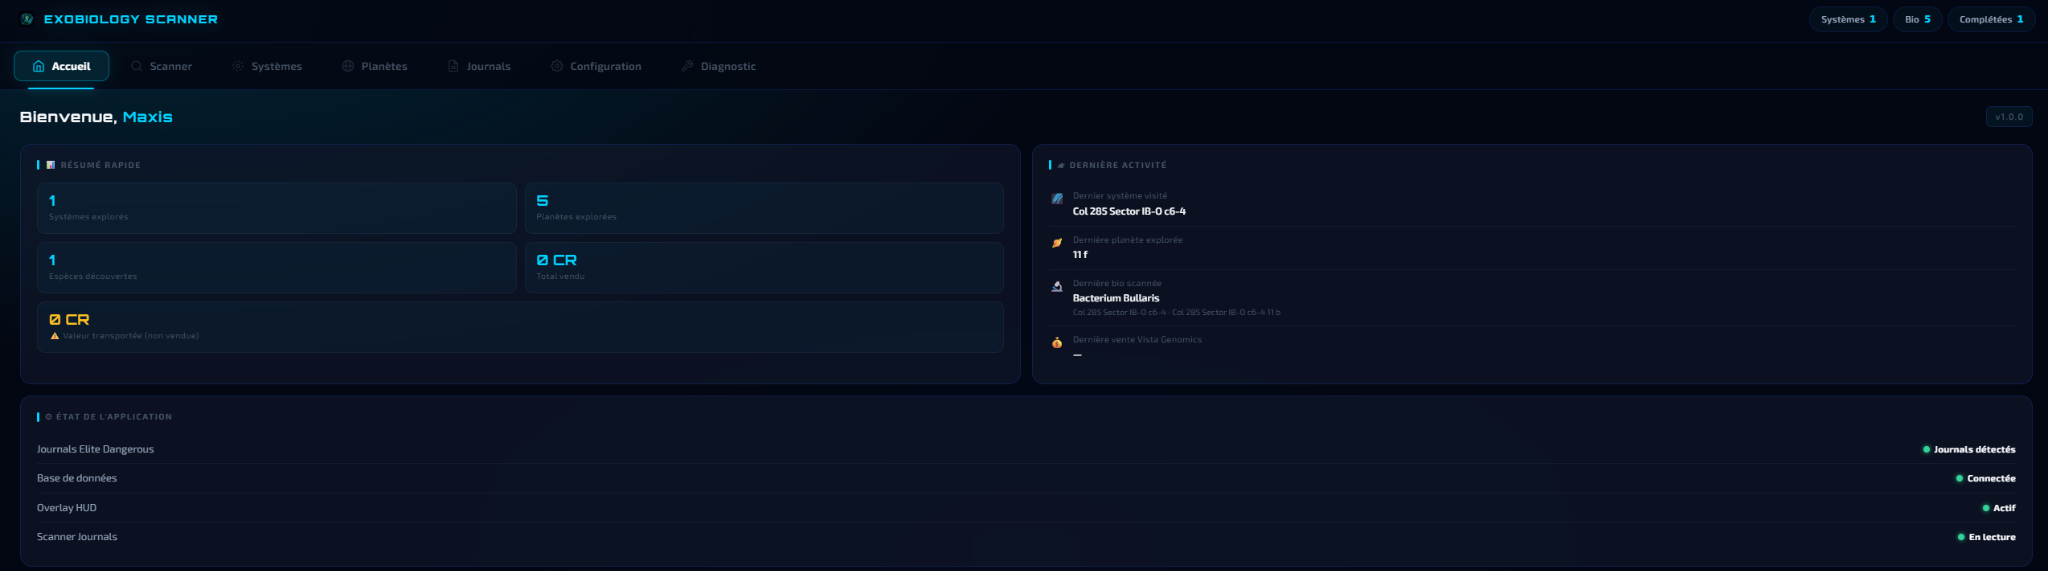2048x571 pixels.
Task: Click the gear icon beside Configuration
Action: coord(557,66)
